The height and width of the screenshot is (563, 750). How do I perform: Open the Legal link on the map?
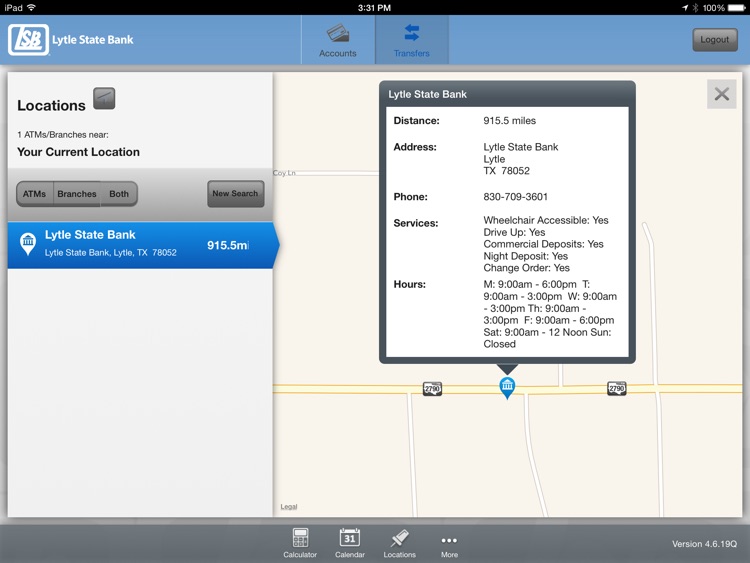(289, 507)
